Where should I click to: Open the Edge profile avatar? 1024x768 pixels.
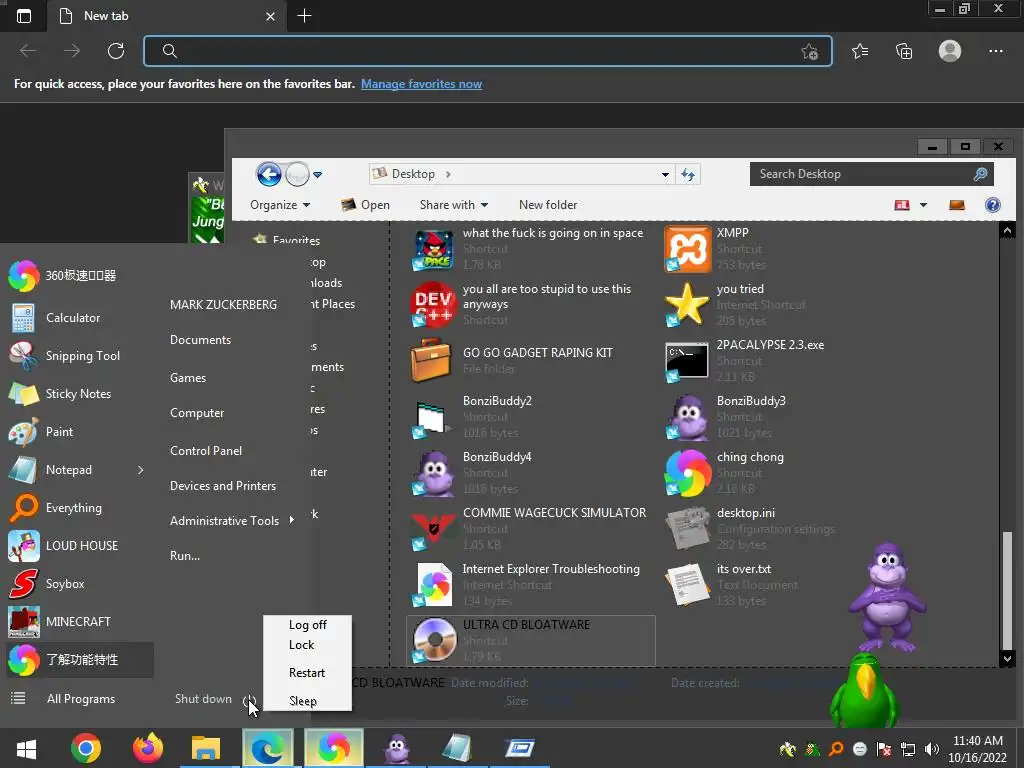click(x=950, y=51)
